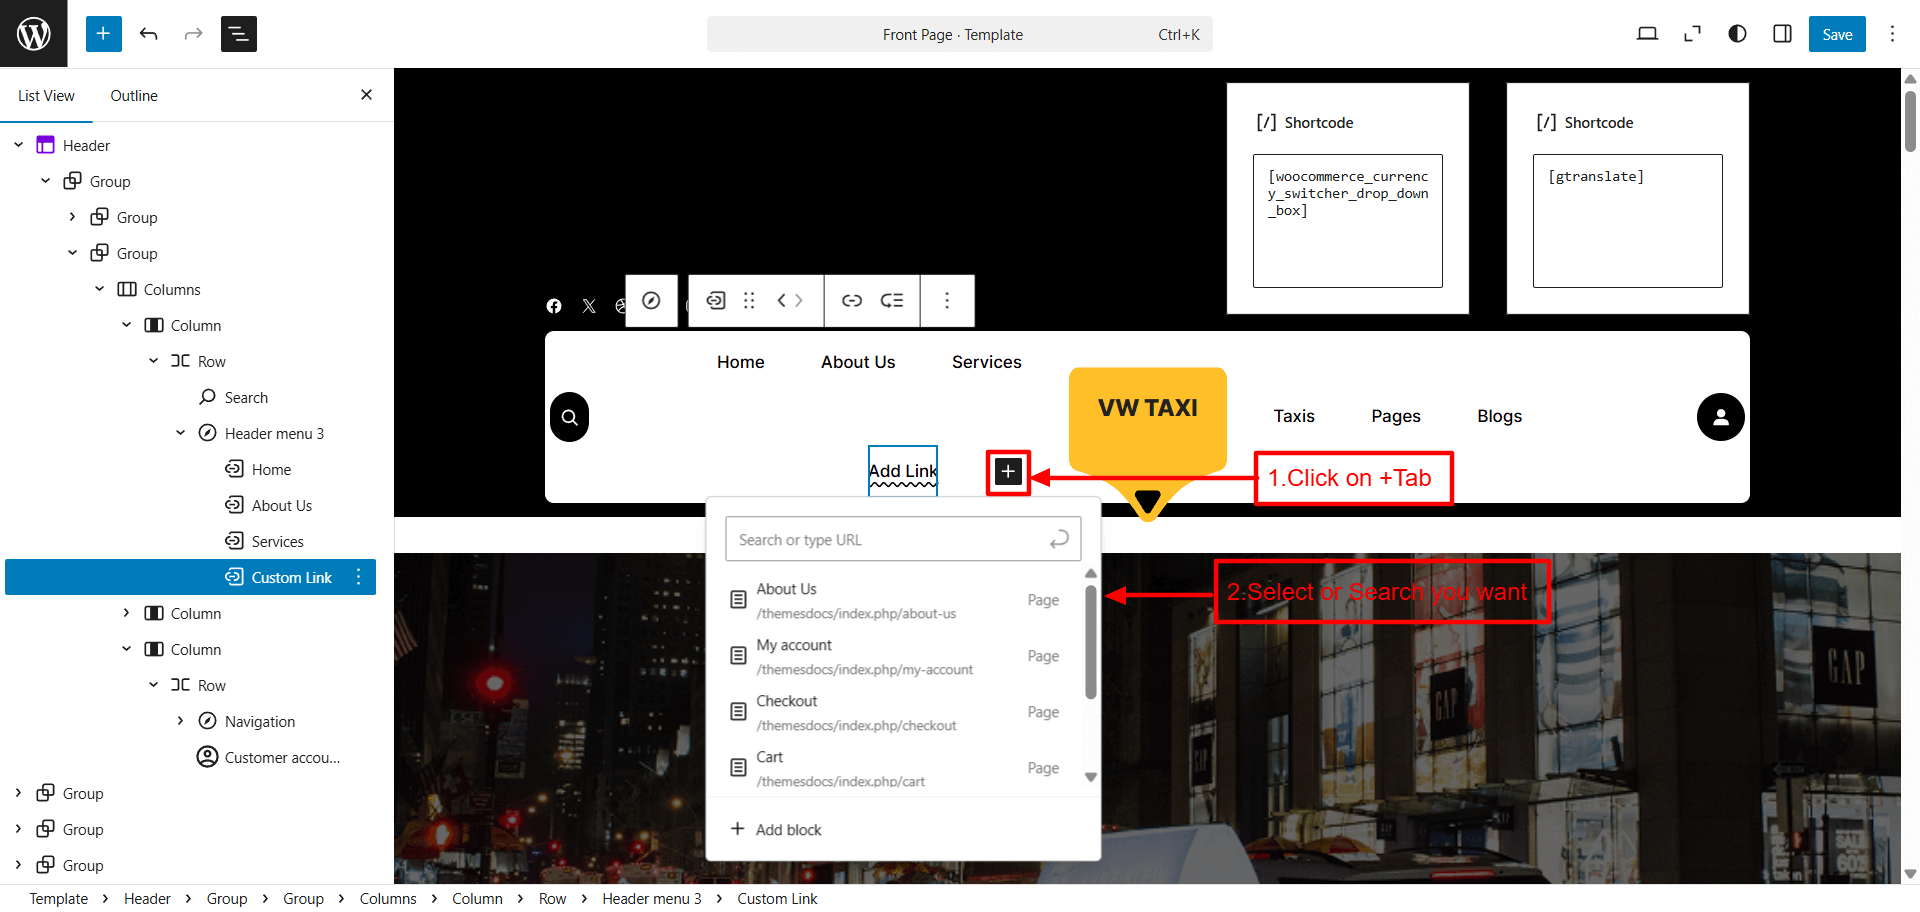Click the black search icon in header preview

pyautogui.click(x=569, y=417)
